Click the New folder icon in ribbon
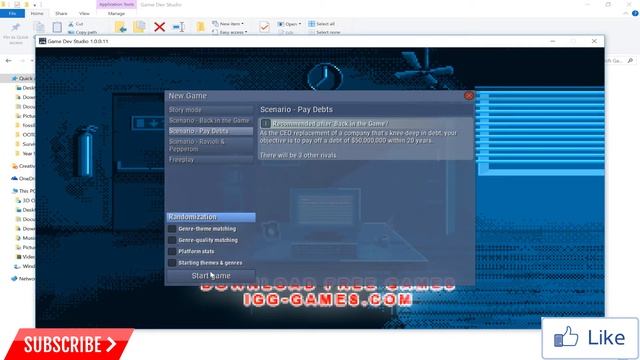The height and width of the screenshot is (360, 640). (x=200, y=27)
